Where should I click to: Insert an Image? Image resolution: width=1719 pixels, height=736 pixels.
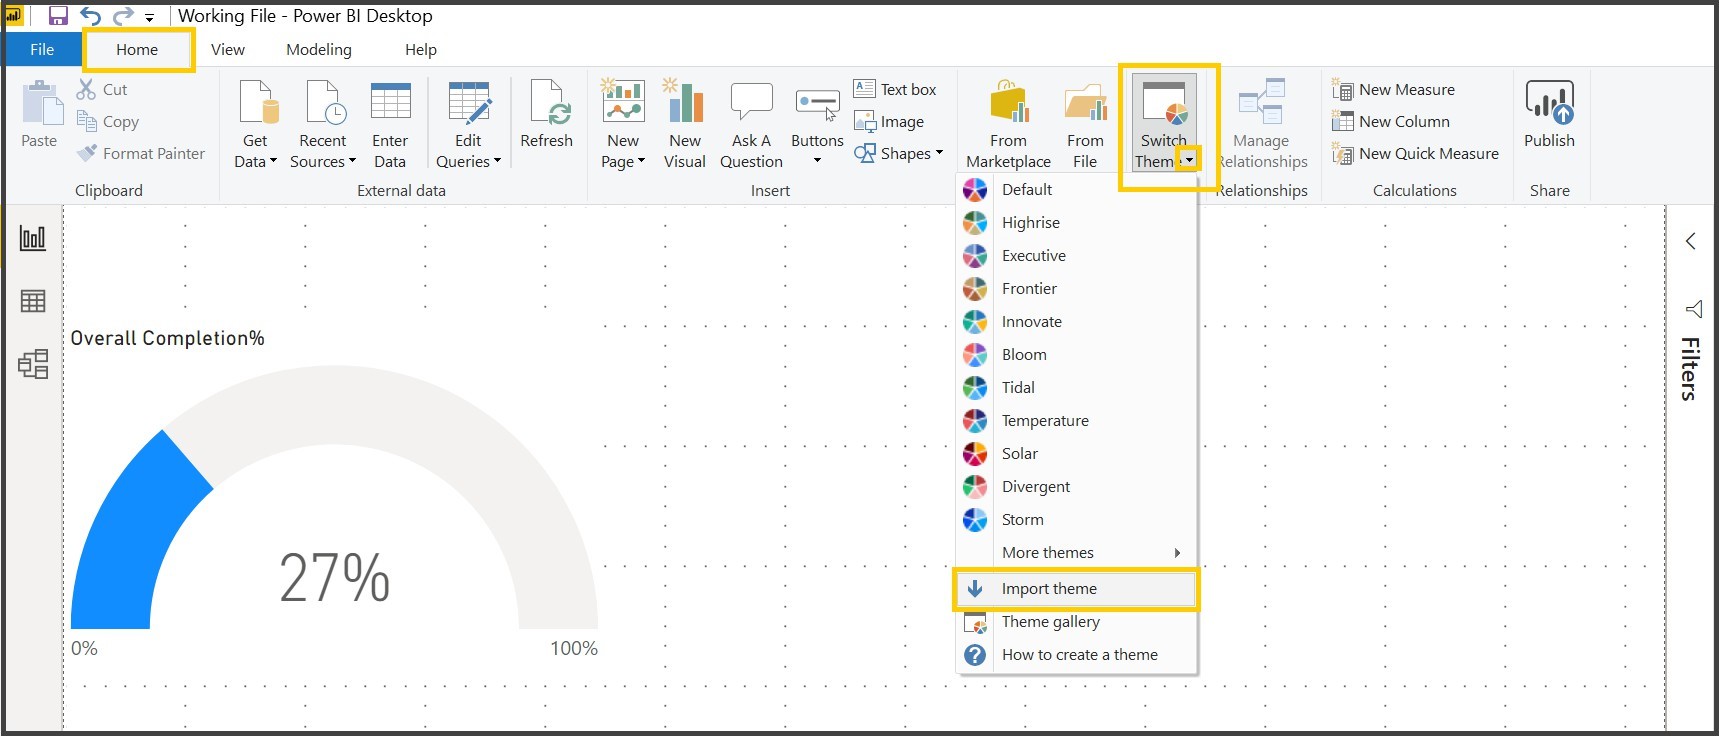coord(889,121)
